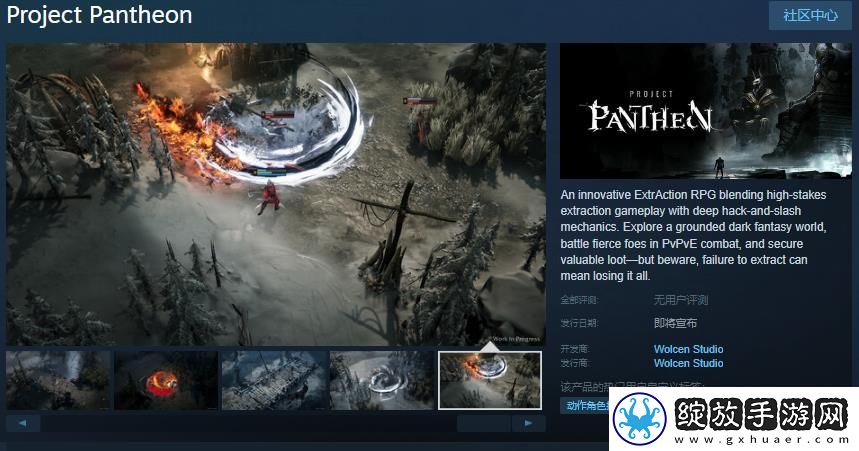Select the second thumbnail with red circle
Viewport: 859px width, 451px height.
(166, 380)
